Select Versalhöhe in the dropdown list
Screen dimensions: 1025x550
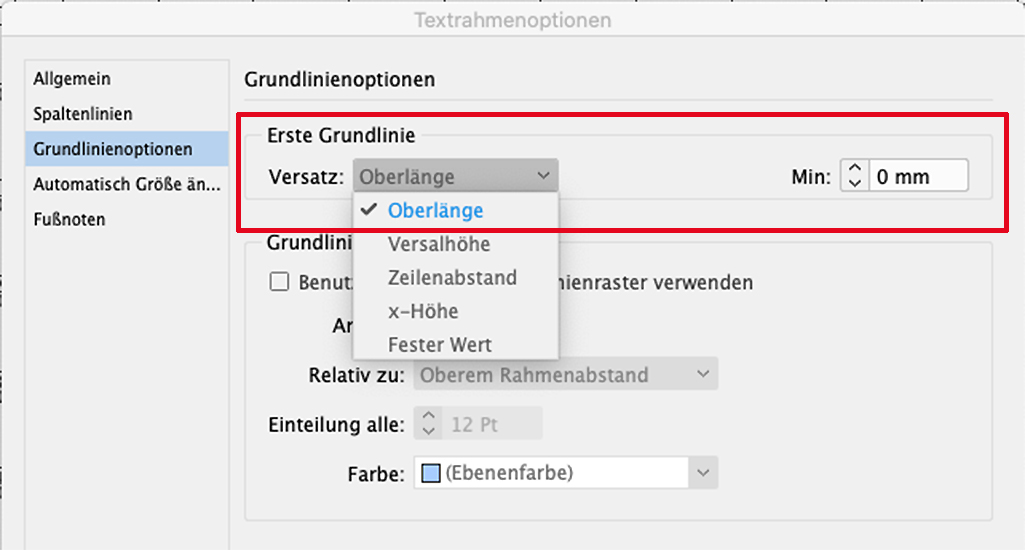tap(439, 244)
